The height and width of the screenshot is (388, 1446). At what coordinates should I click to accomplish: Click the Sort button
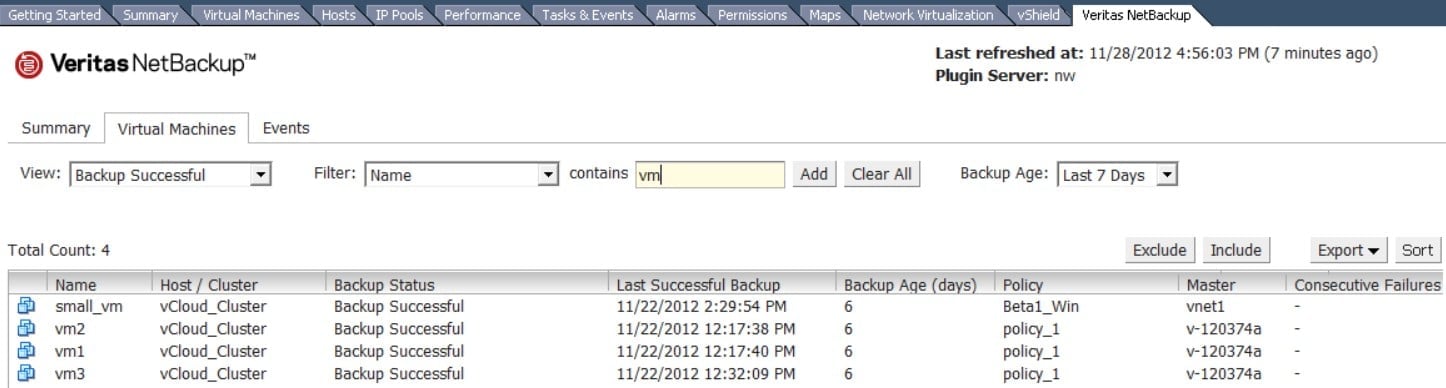pos(1417,250)
